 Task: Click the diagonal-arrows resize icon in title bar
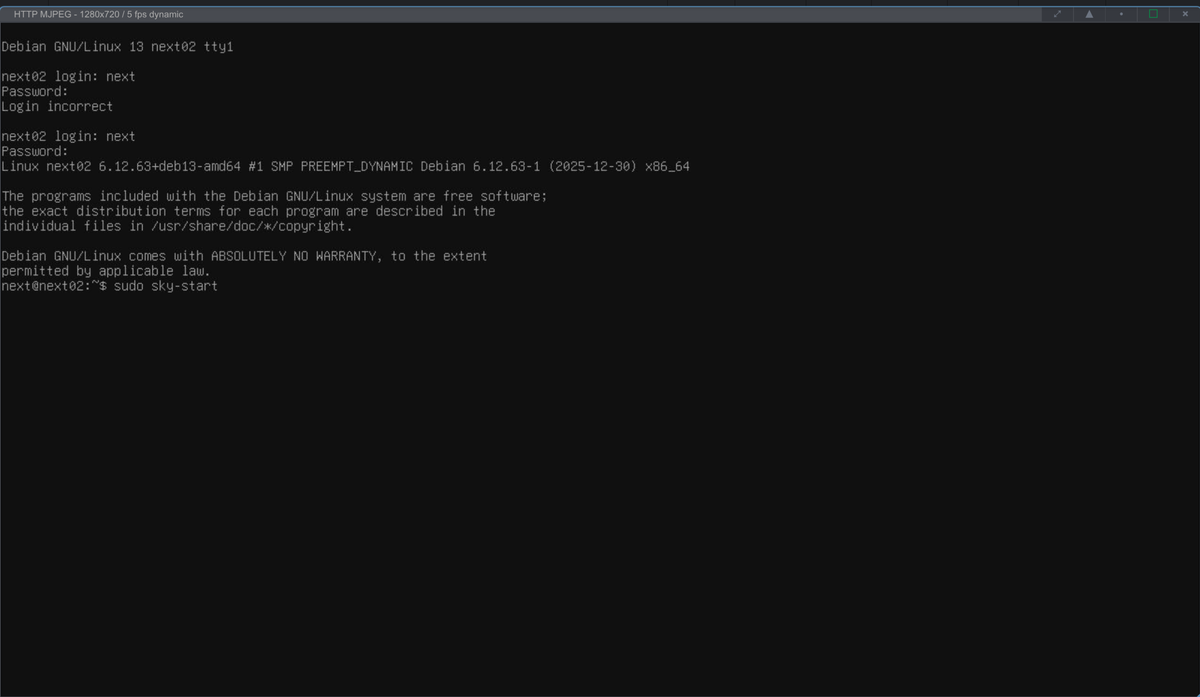click(x=1057, y=14)
